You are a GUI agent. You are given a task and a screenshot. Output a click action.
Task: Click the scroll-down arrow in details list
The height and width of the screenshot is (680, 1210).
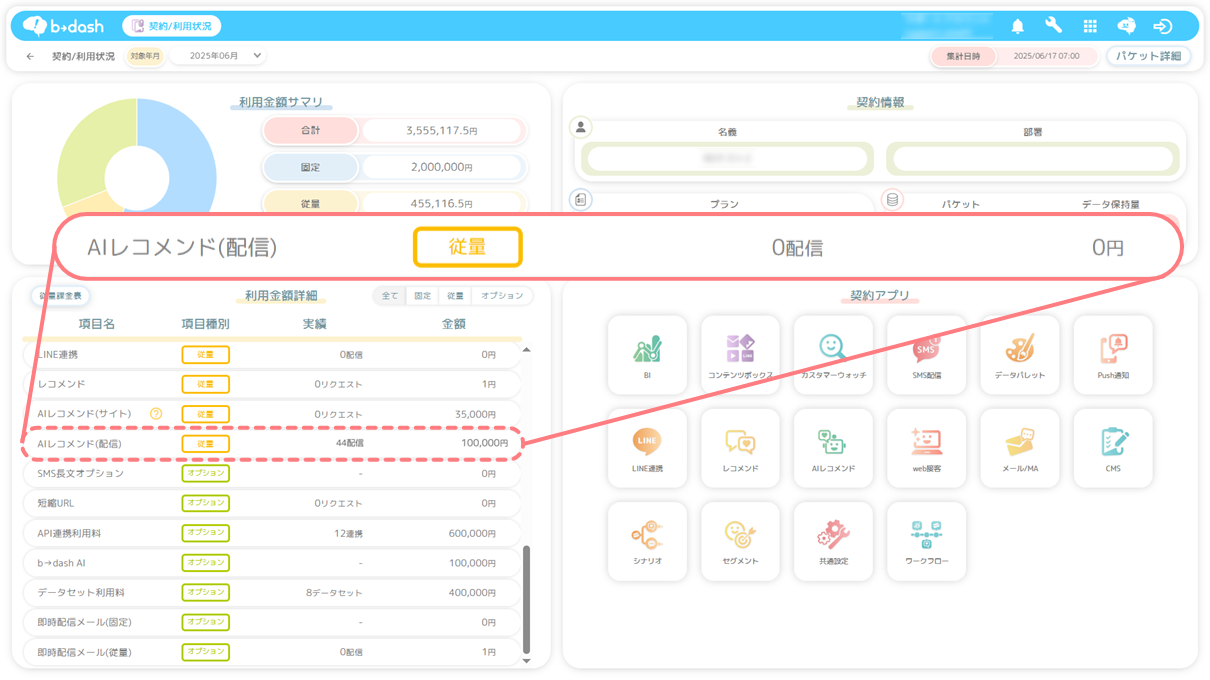[527, 660]
